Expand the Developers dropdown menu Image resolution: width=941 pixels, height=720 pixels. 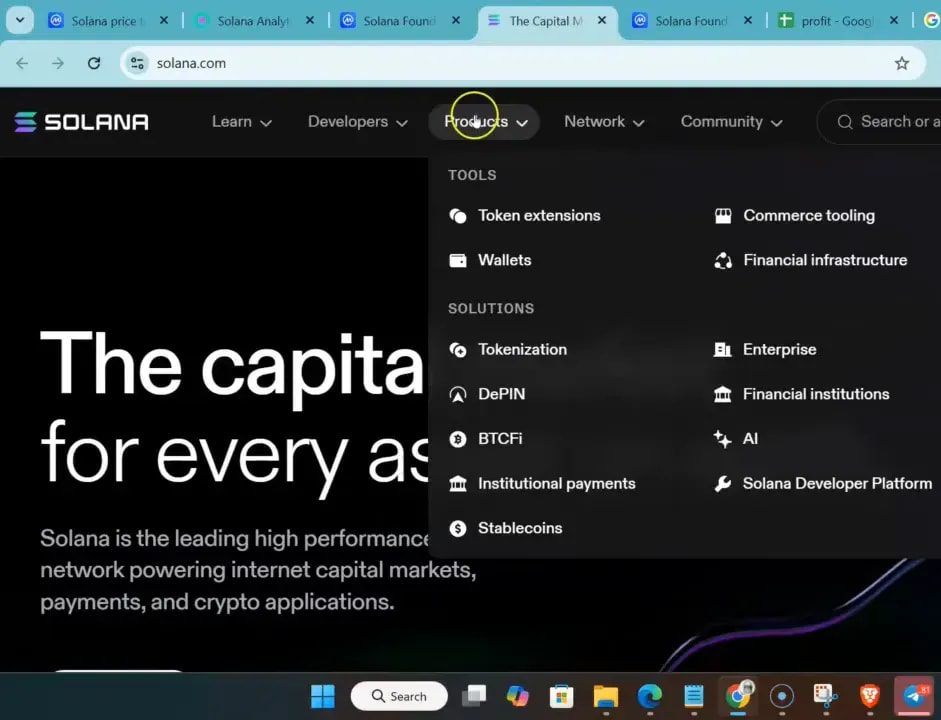(x=357, y=122)
